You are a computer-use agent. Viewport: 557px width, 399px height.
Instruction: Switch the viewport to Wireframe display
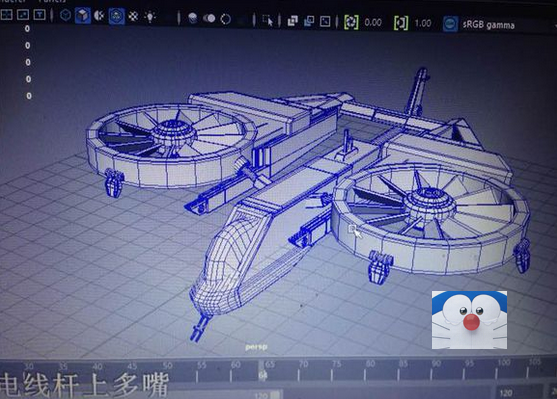point(66,16)
